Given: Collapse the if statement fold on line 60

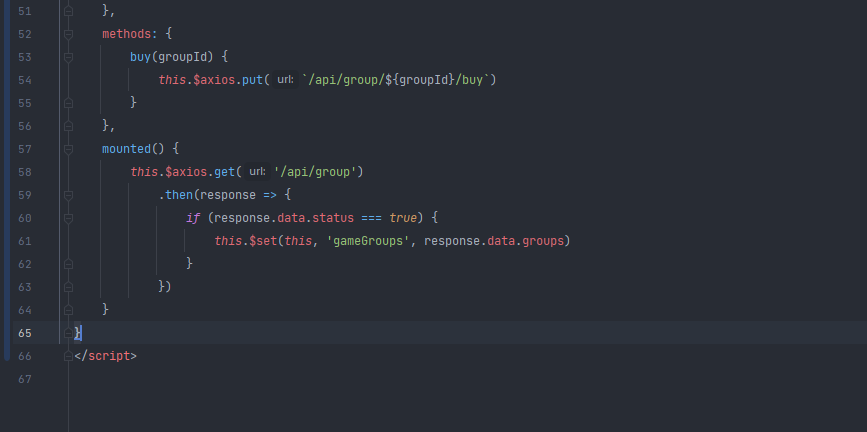Looking at the screenshot, I should (69, 218).
